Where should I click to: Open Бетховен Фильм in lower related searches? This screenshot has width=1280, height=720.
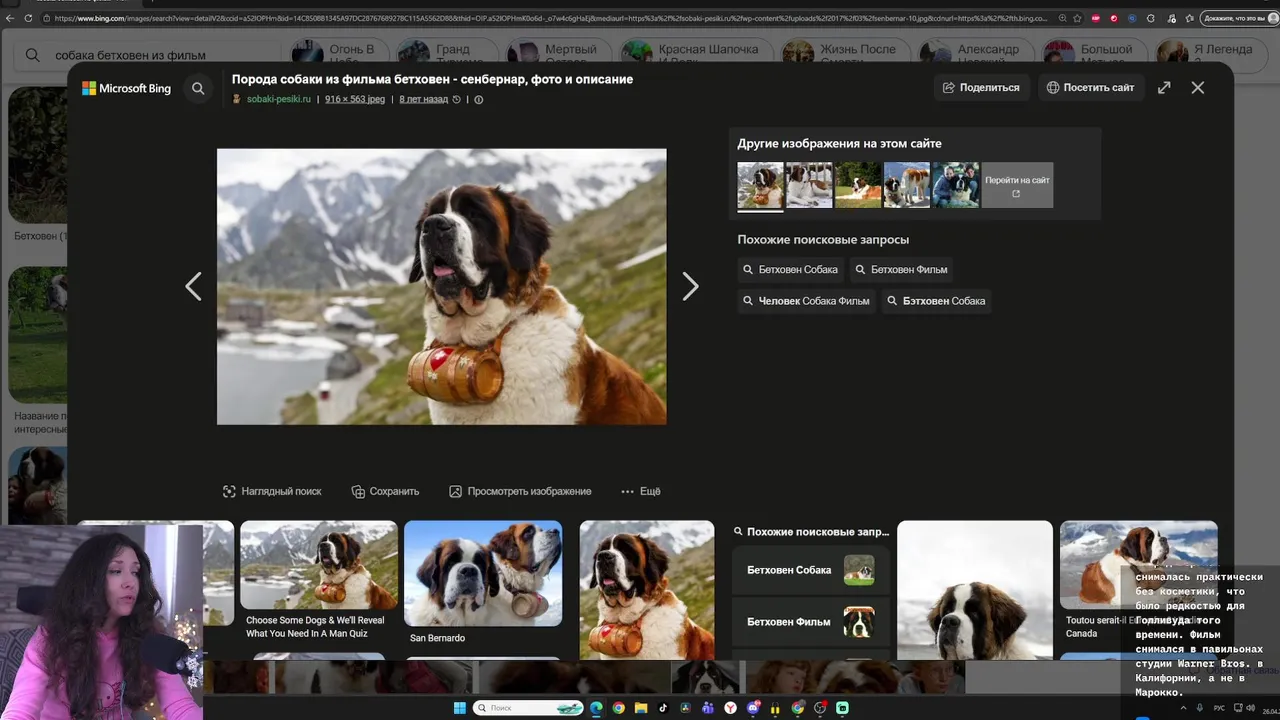[x=810, y=622]
